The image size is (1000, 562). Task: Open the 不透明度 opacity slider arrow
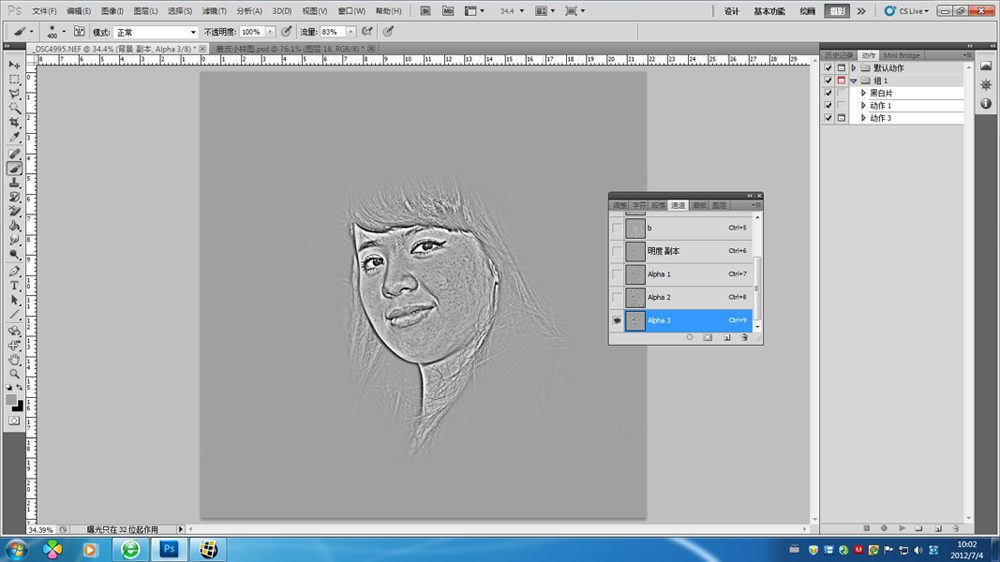pos(271,32)
